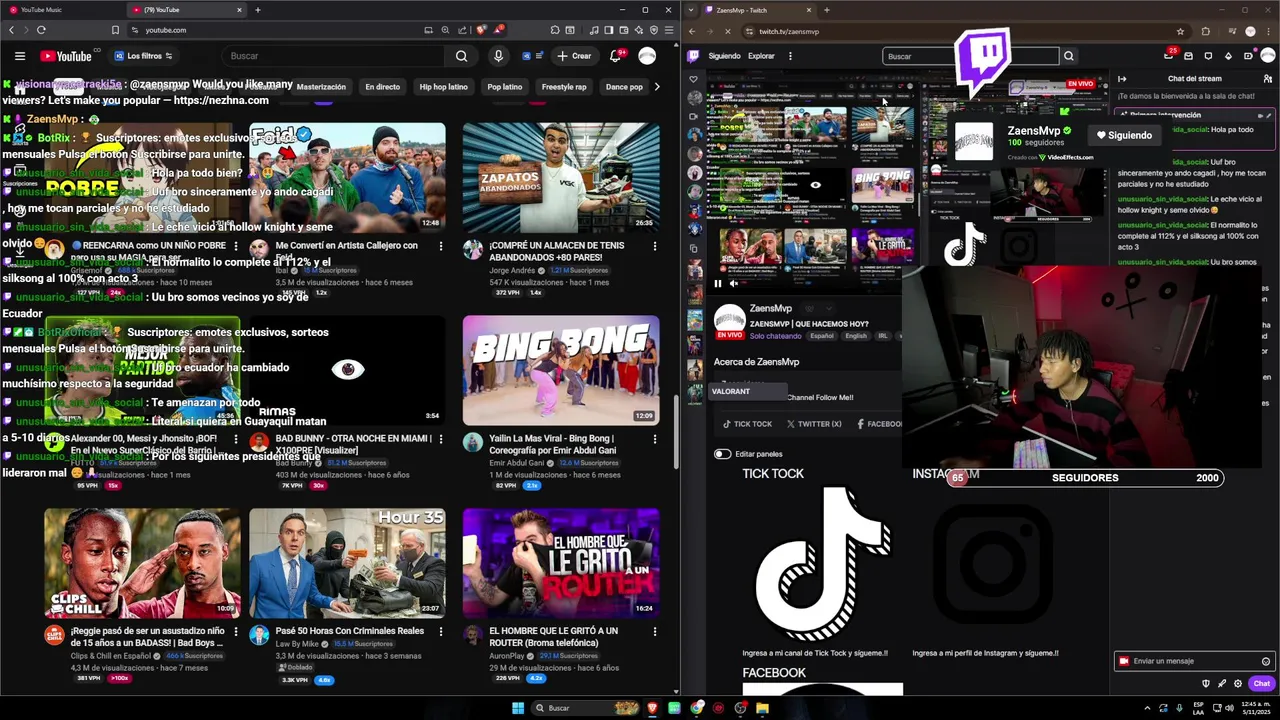Open the Twitch user avatar menu
The image size is (1280, 720).
[x=1267, y=56]
